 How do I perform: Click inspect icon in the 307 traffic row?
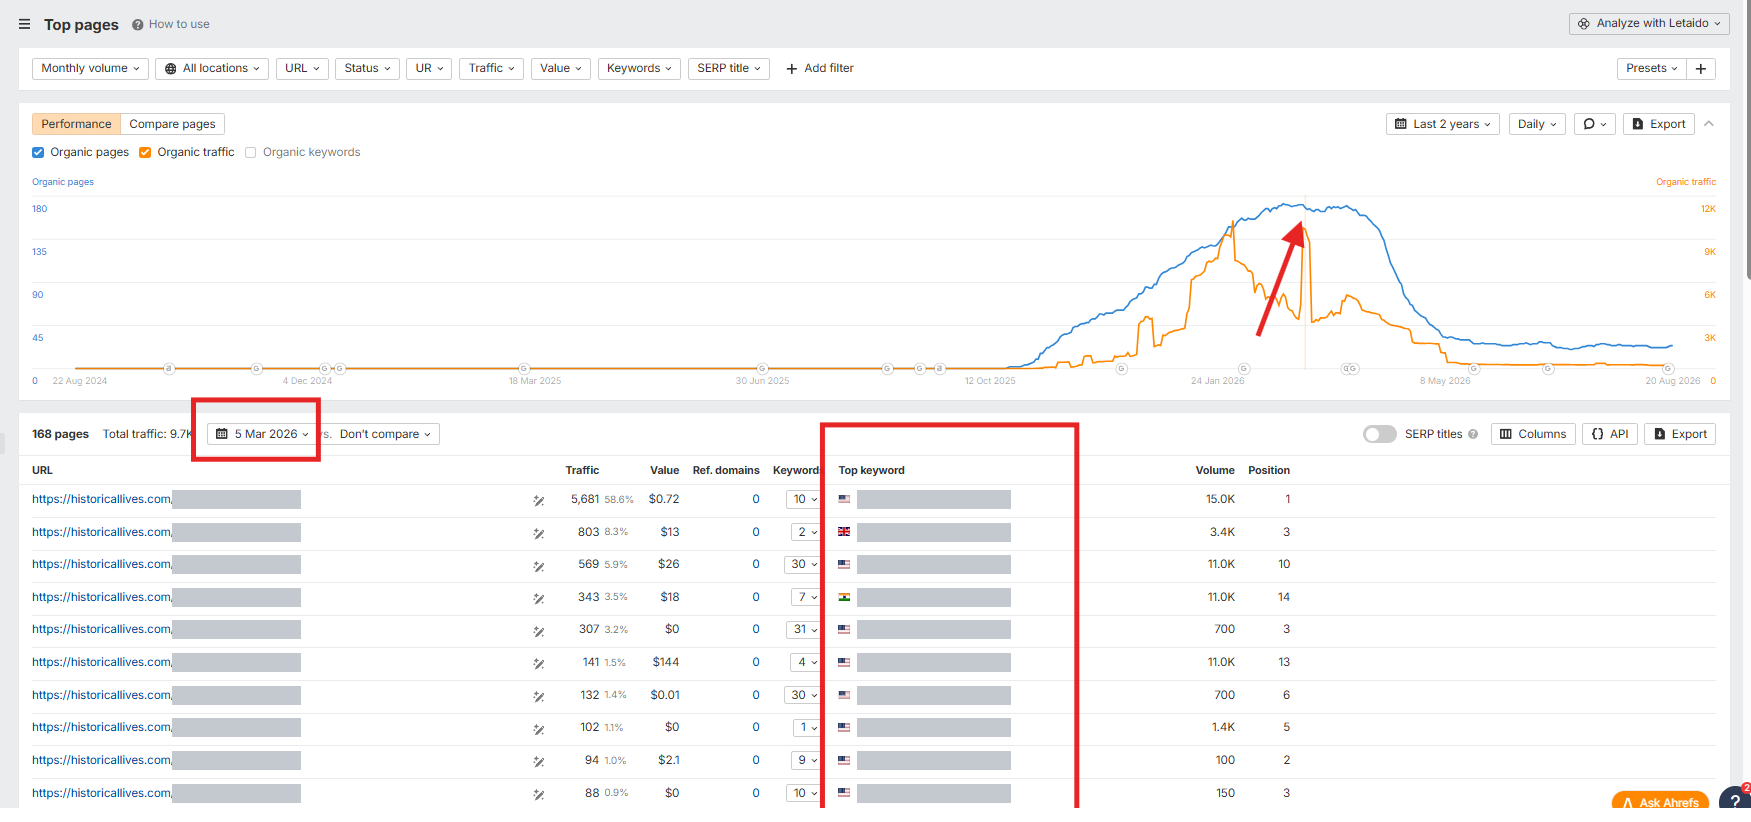(539, 631)
